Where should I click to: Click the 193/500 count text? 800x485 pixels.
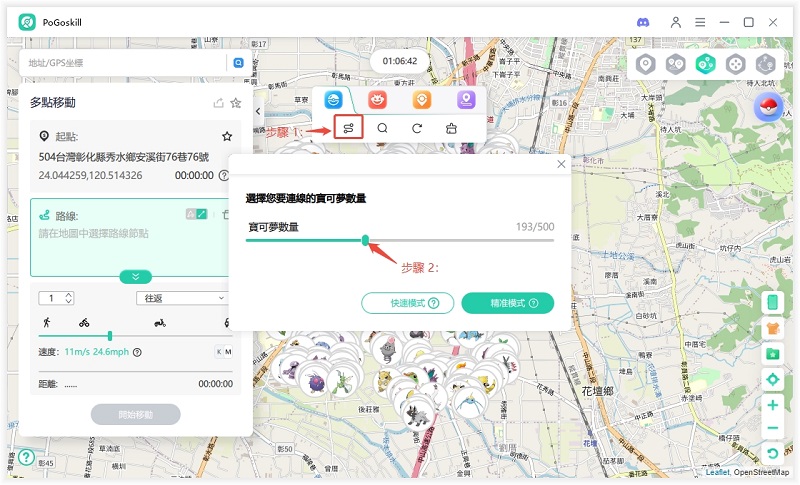tap(535, 227)
